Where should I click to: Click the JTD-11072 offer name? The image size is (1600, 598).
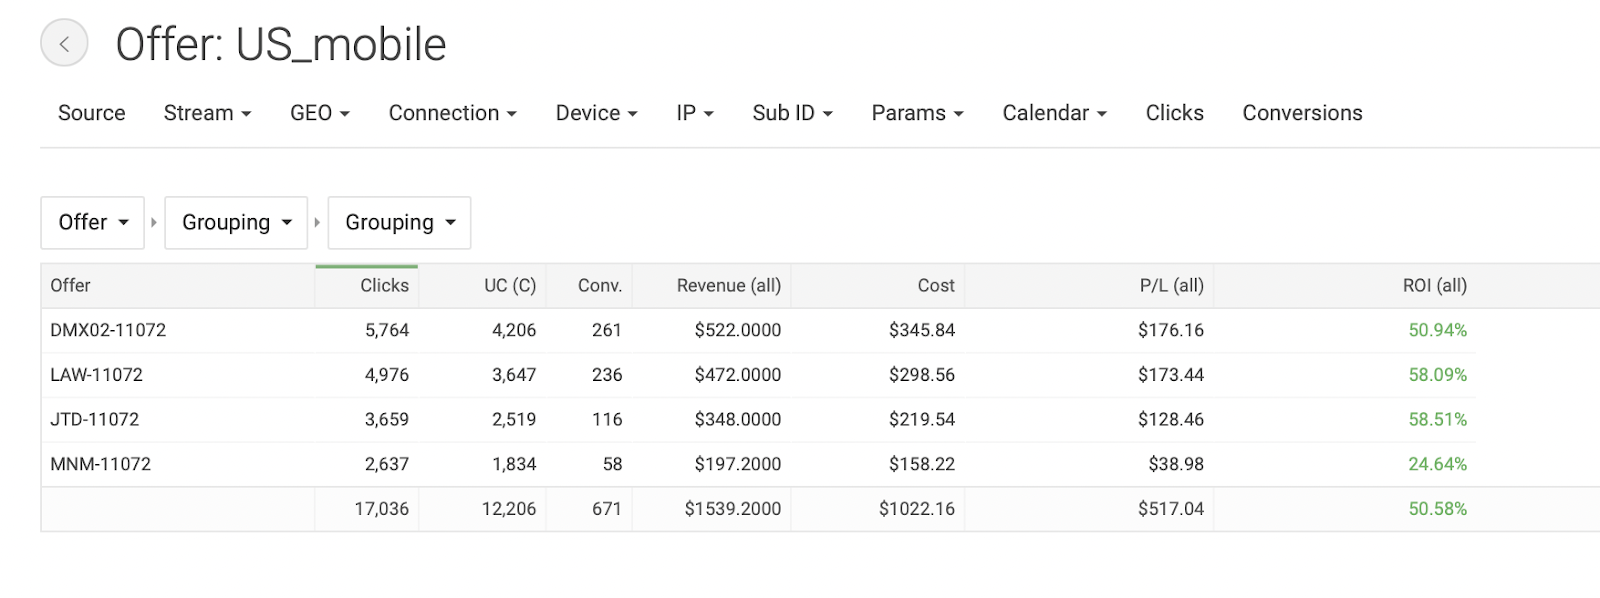point(94,419)
